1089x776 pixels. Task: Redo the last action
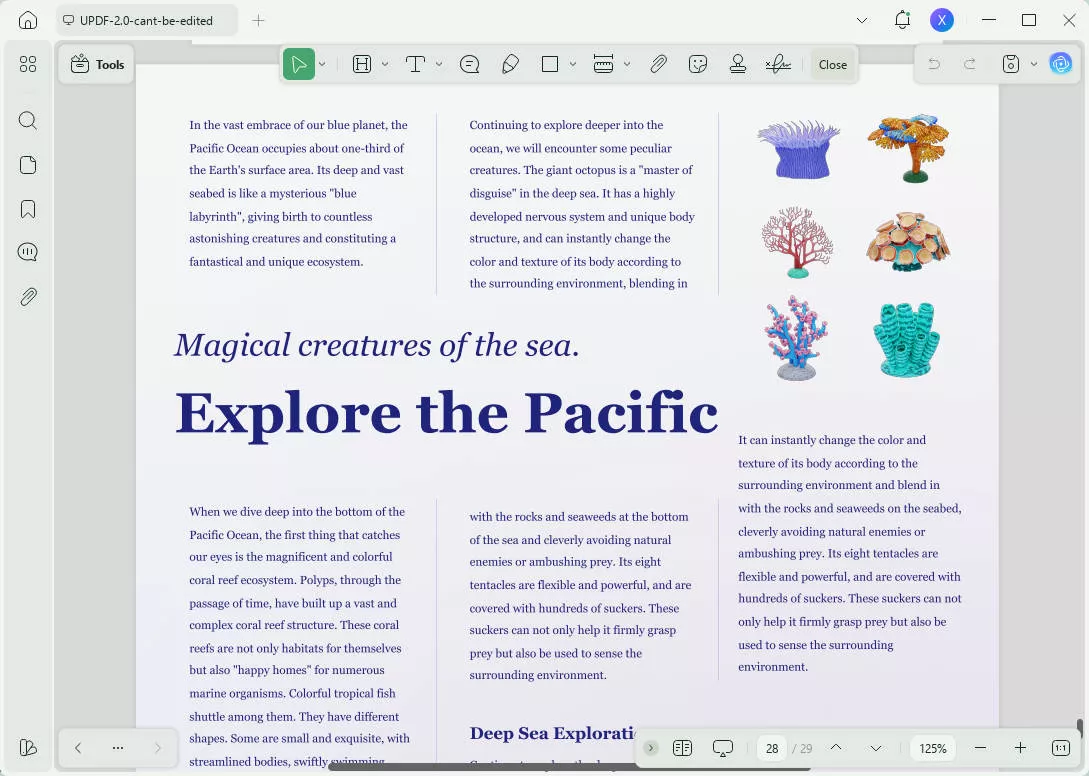tap(970, 65)
